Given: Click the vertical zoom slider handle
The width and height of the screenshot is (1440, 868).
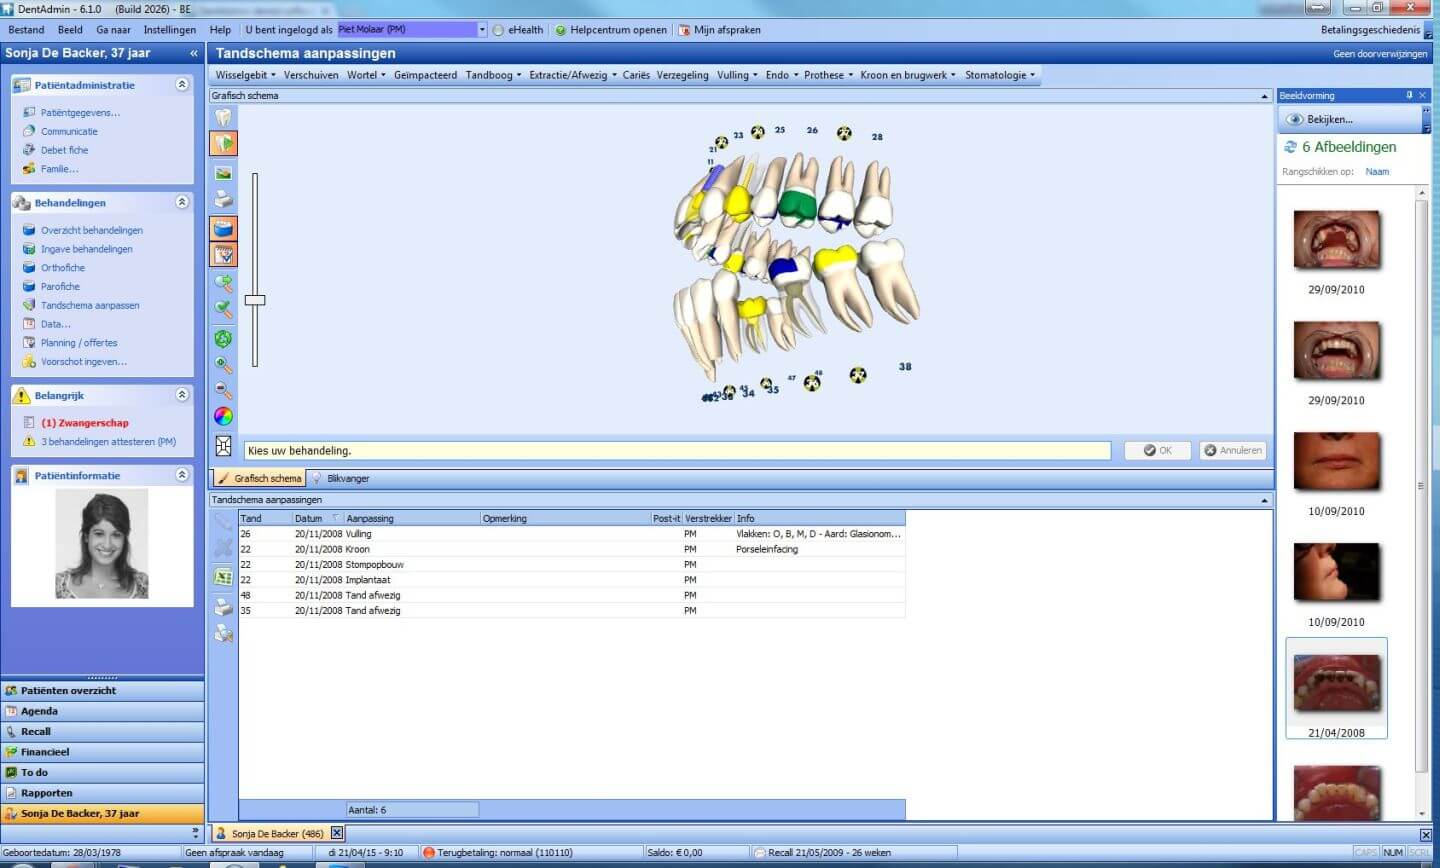Looking at the screenshot, I should (255, 300).
